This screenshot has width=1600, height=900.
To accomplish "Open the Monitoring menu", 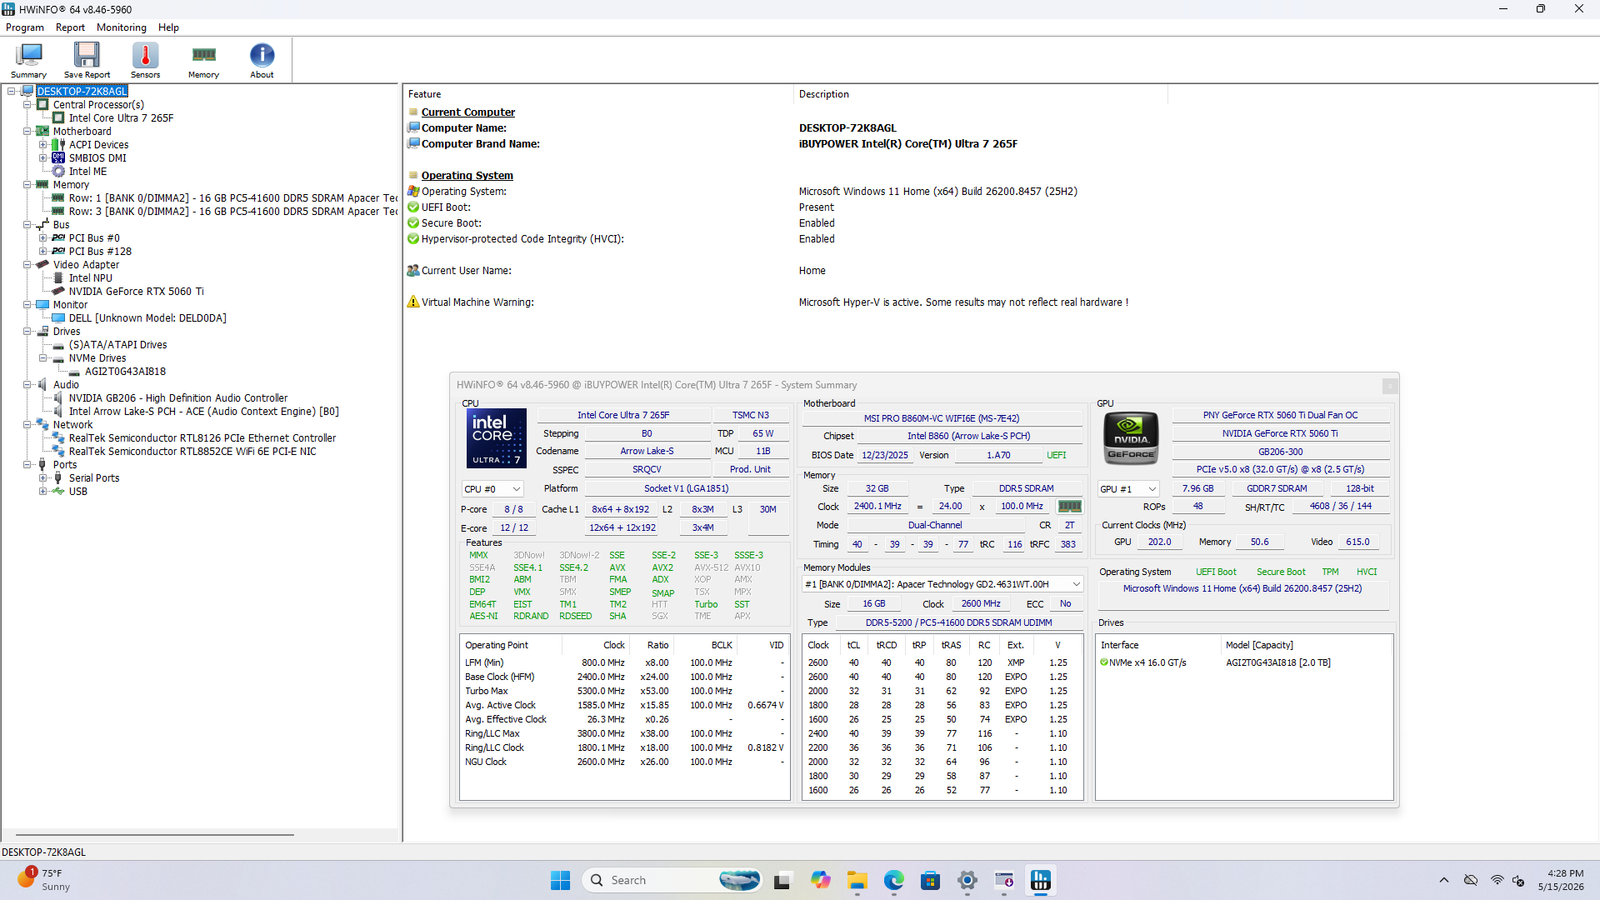I will pyautogui.click(x=121, y=27).
